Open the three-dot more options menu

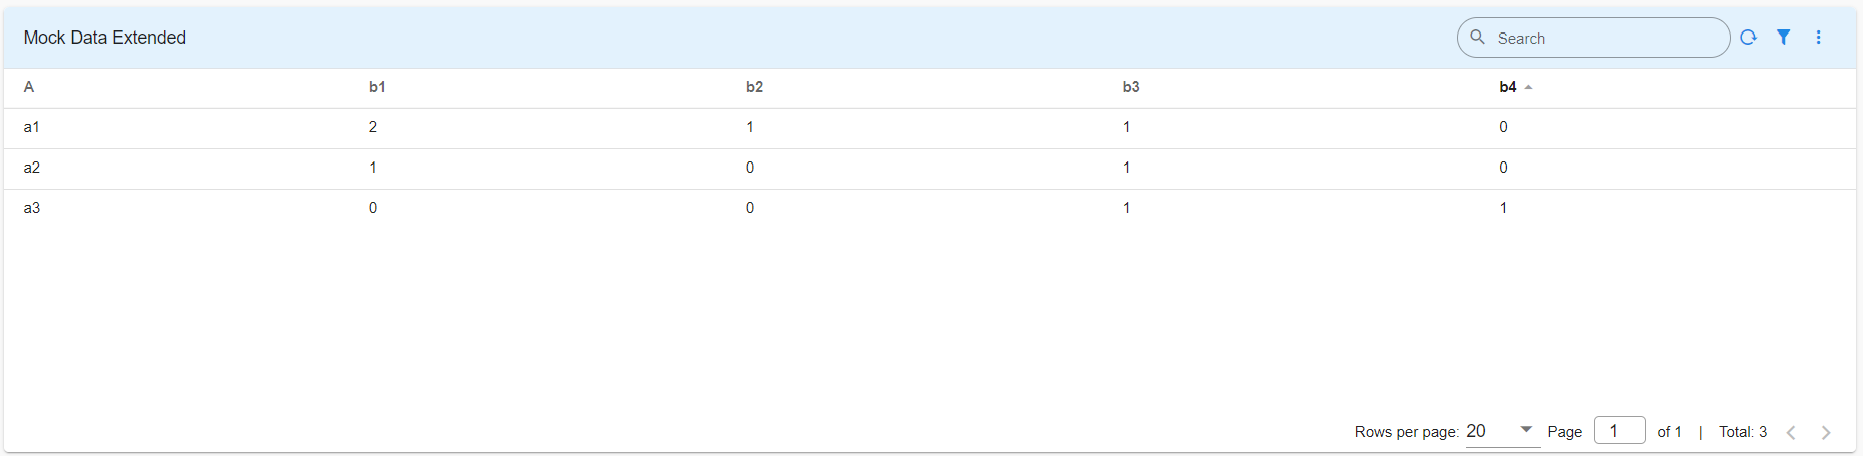[x=1818, y=38]
